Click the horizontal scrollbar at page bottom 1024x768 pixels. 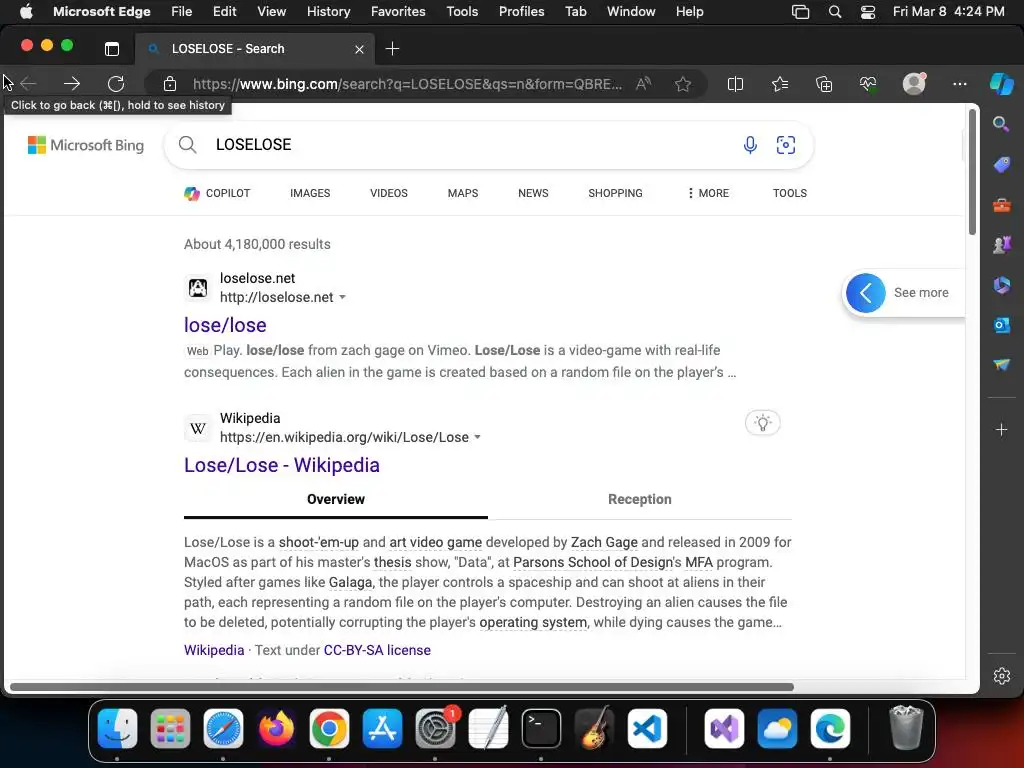[402, 687]
